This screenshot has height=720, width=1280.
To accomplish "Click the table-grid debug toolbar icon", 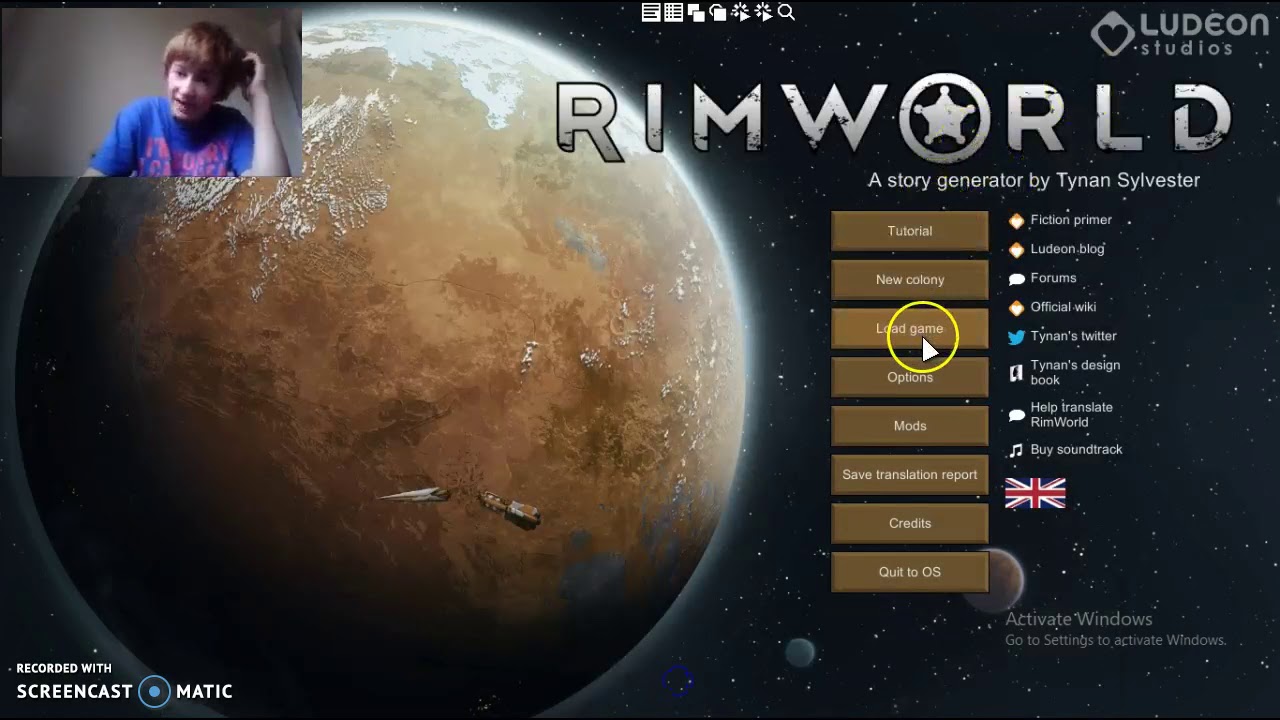I will (673, 12).
